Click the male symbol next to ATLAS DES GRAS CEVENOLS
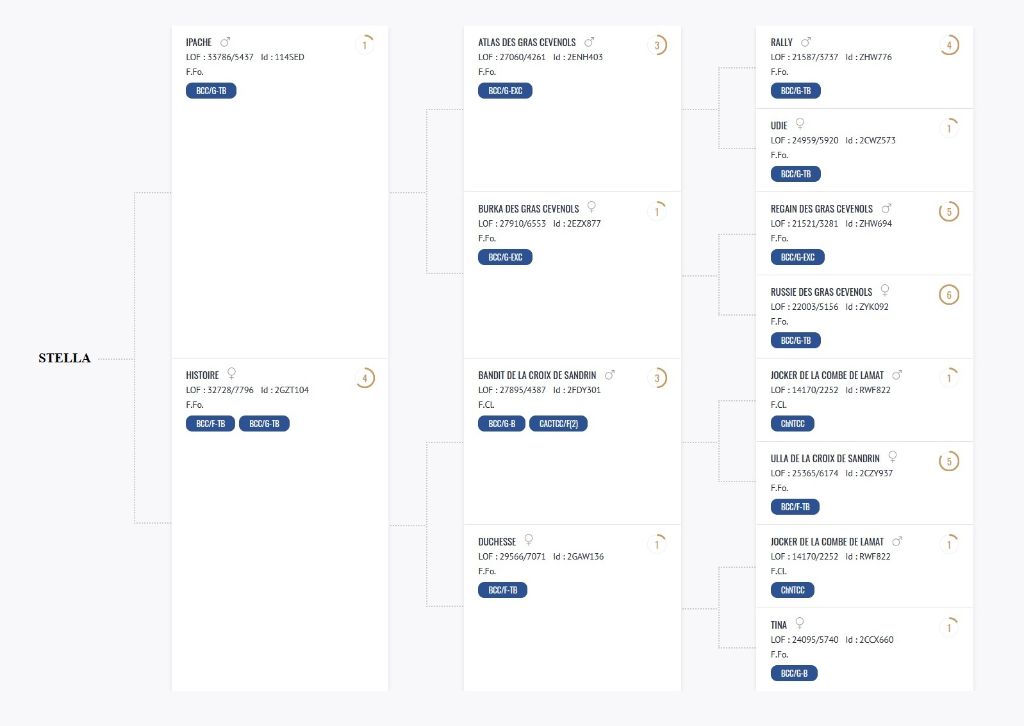Image resolution: width=1024 pixels, height=726 pixels. (589, 42)
